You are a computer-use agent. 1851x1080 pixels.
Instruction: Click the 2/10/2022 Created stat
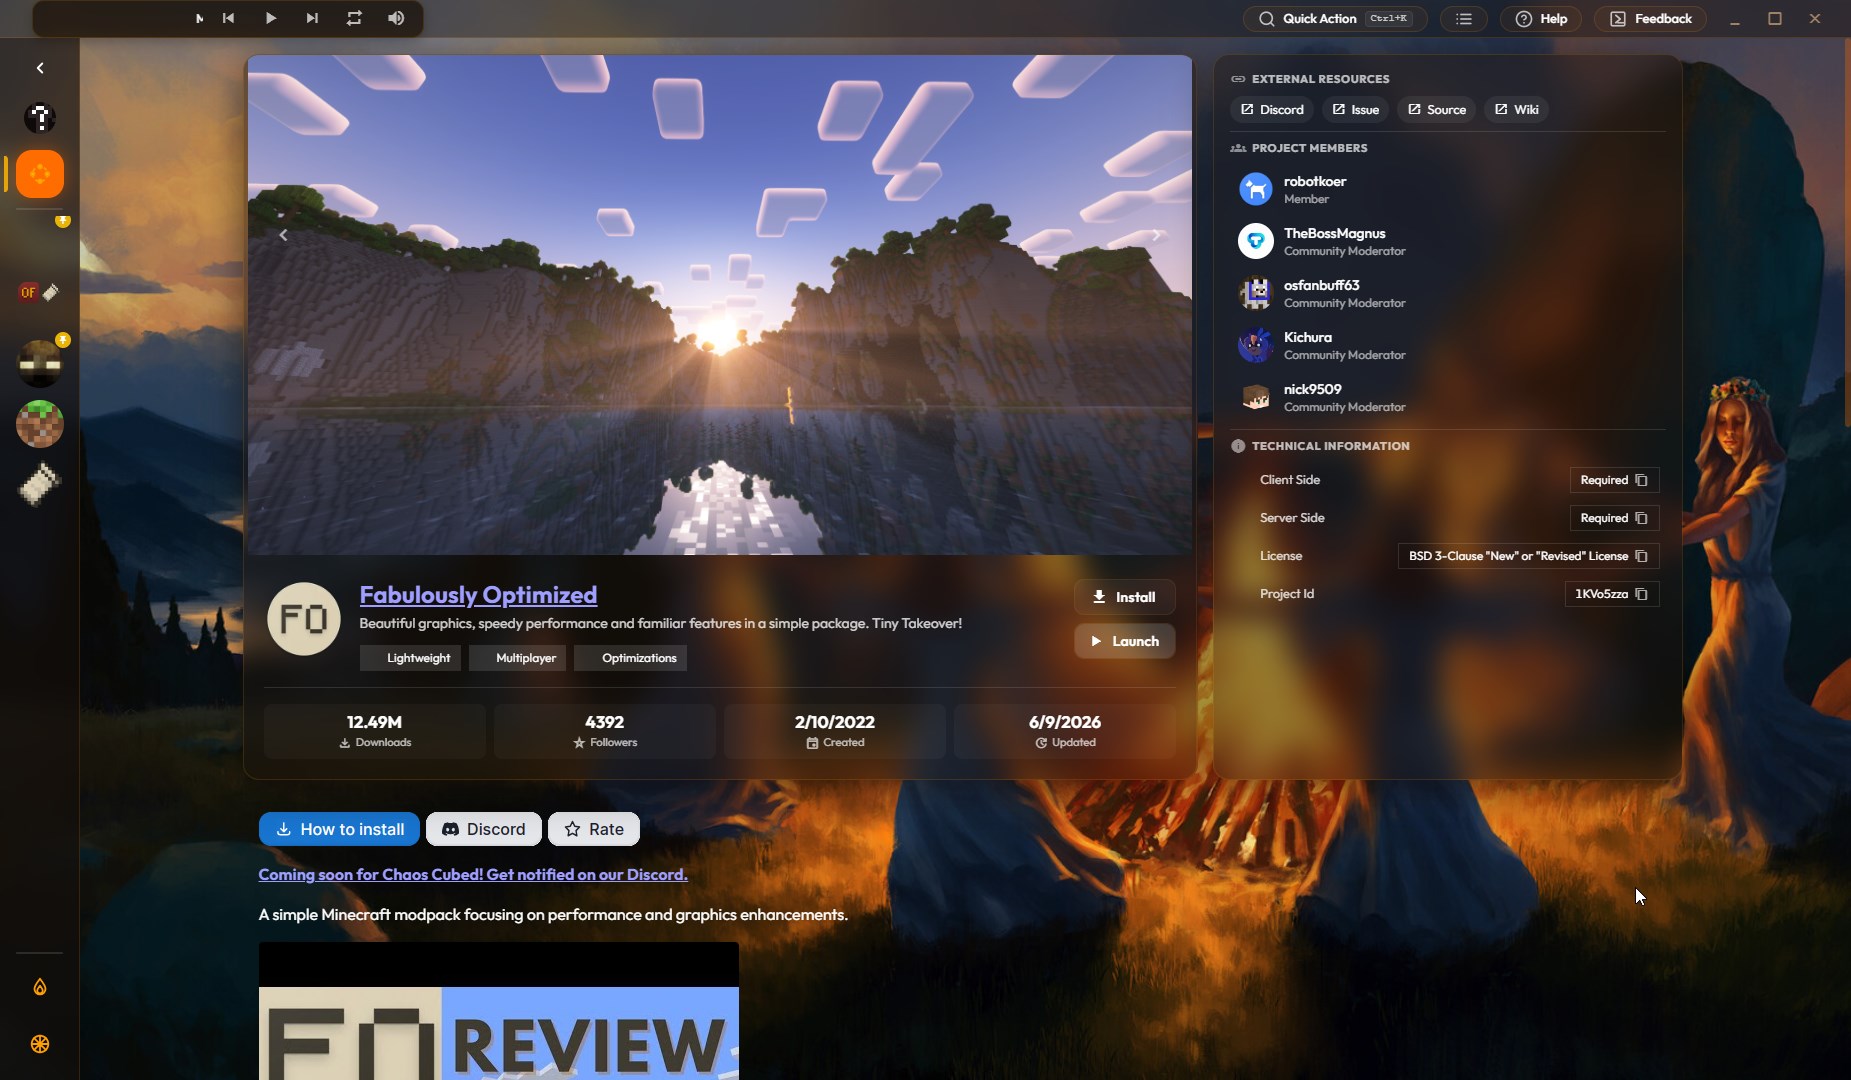pyautogui.click(x=835, y=731)
